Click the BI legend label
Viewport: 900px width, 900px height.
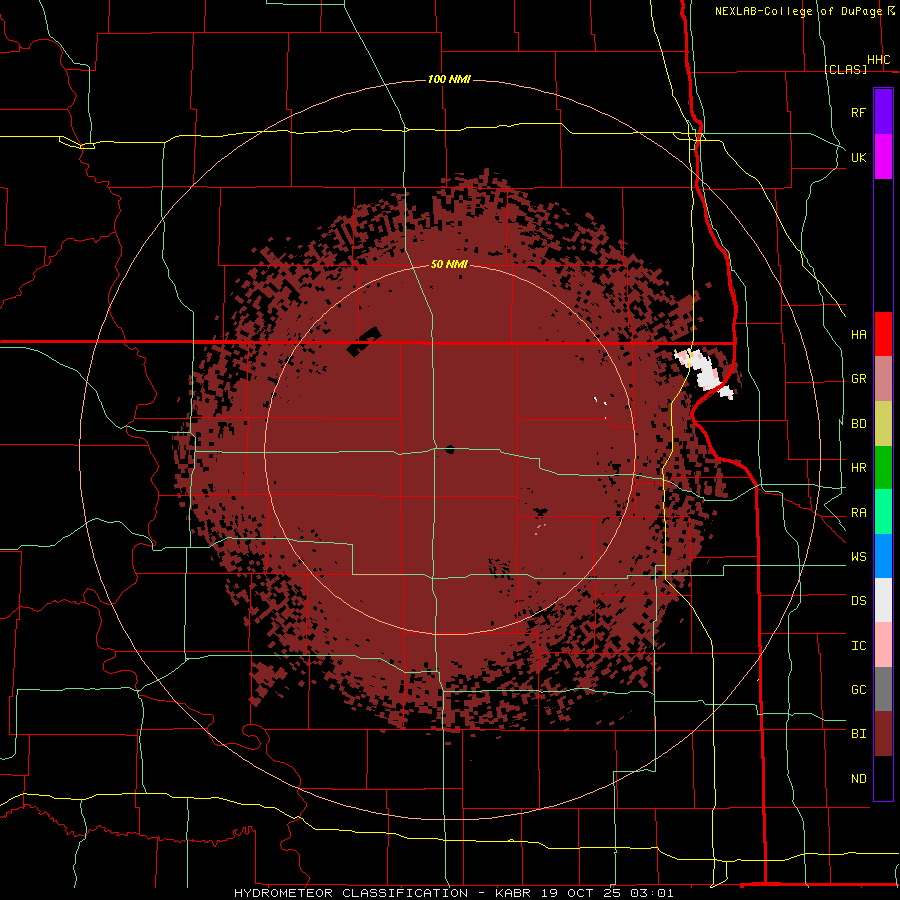858,734
